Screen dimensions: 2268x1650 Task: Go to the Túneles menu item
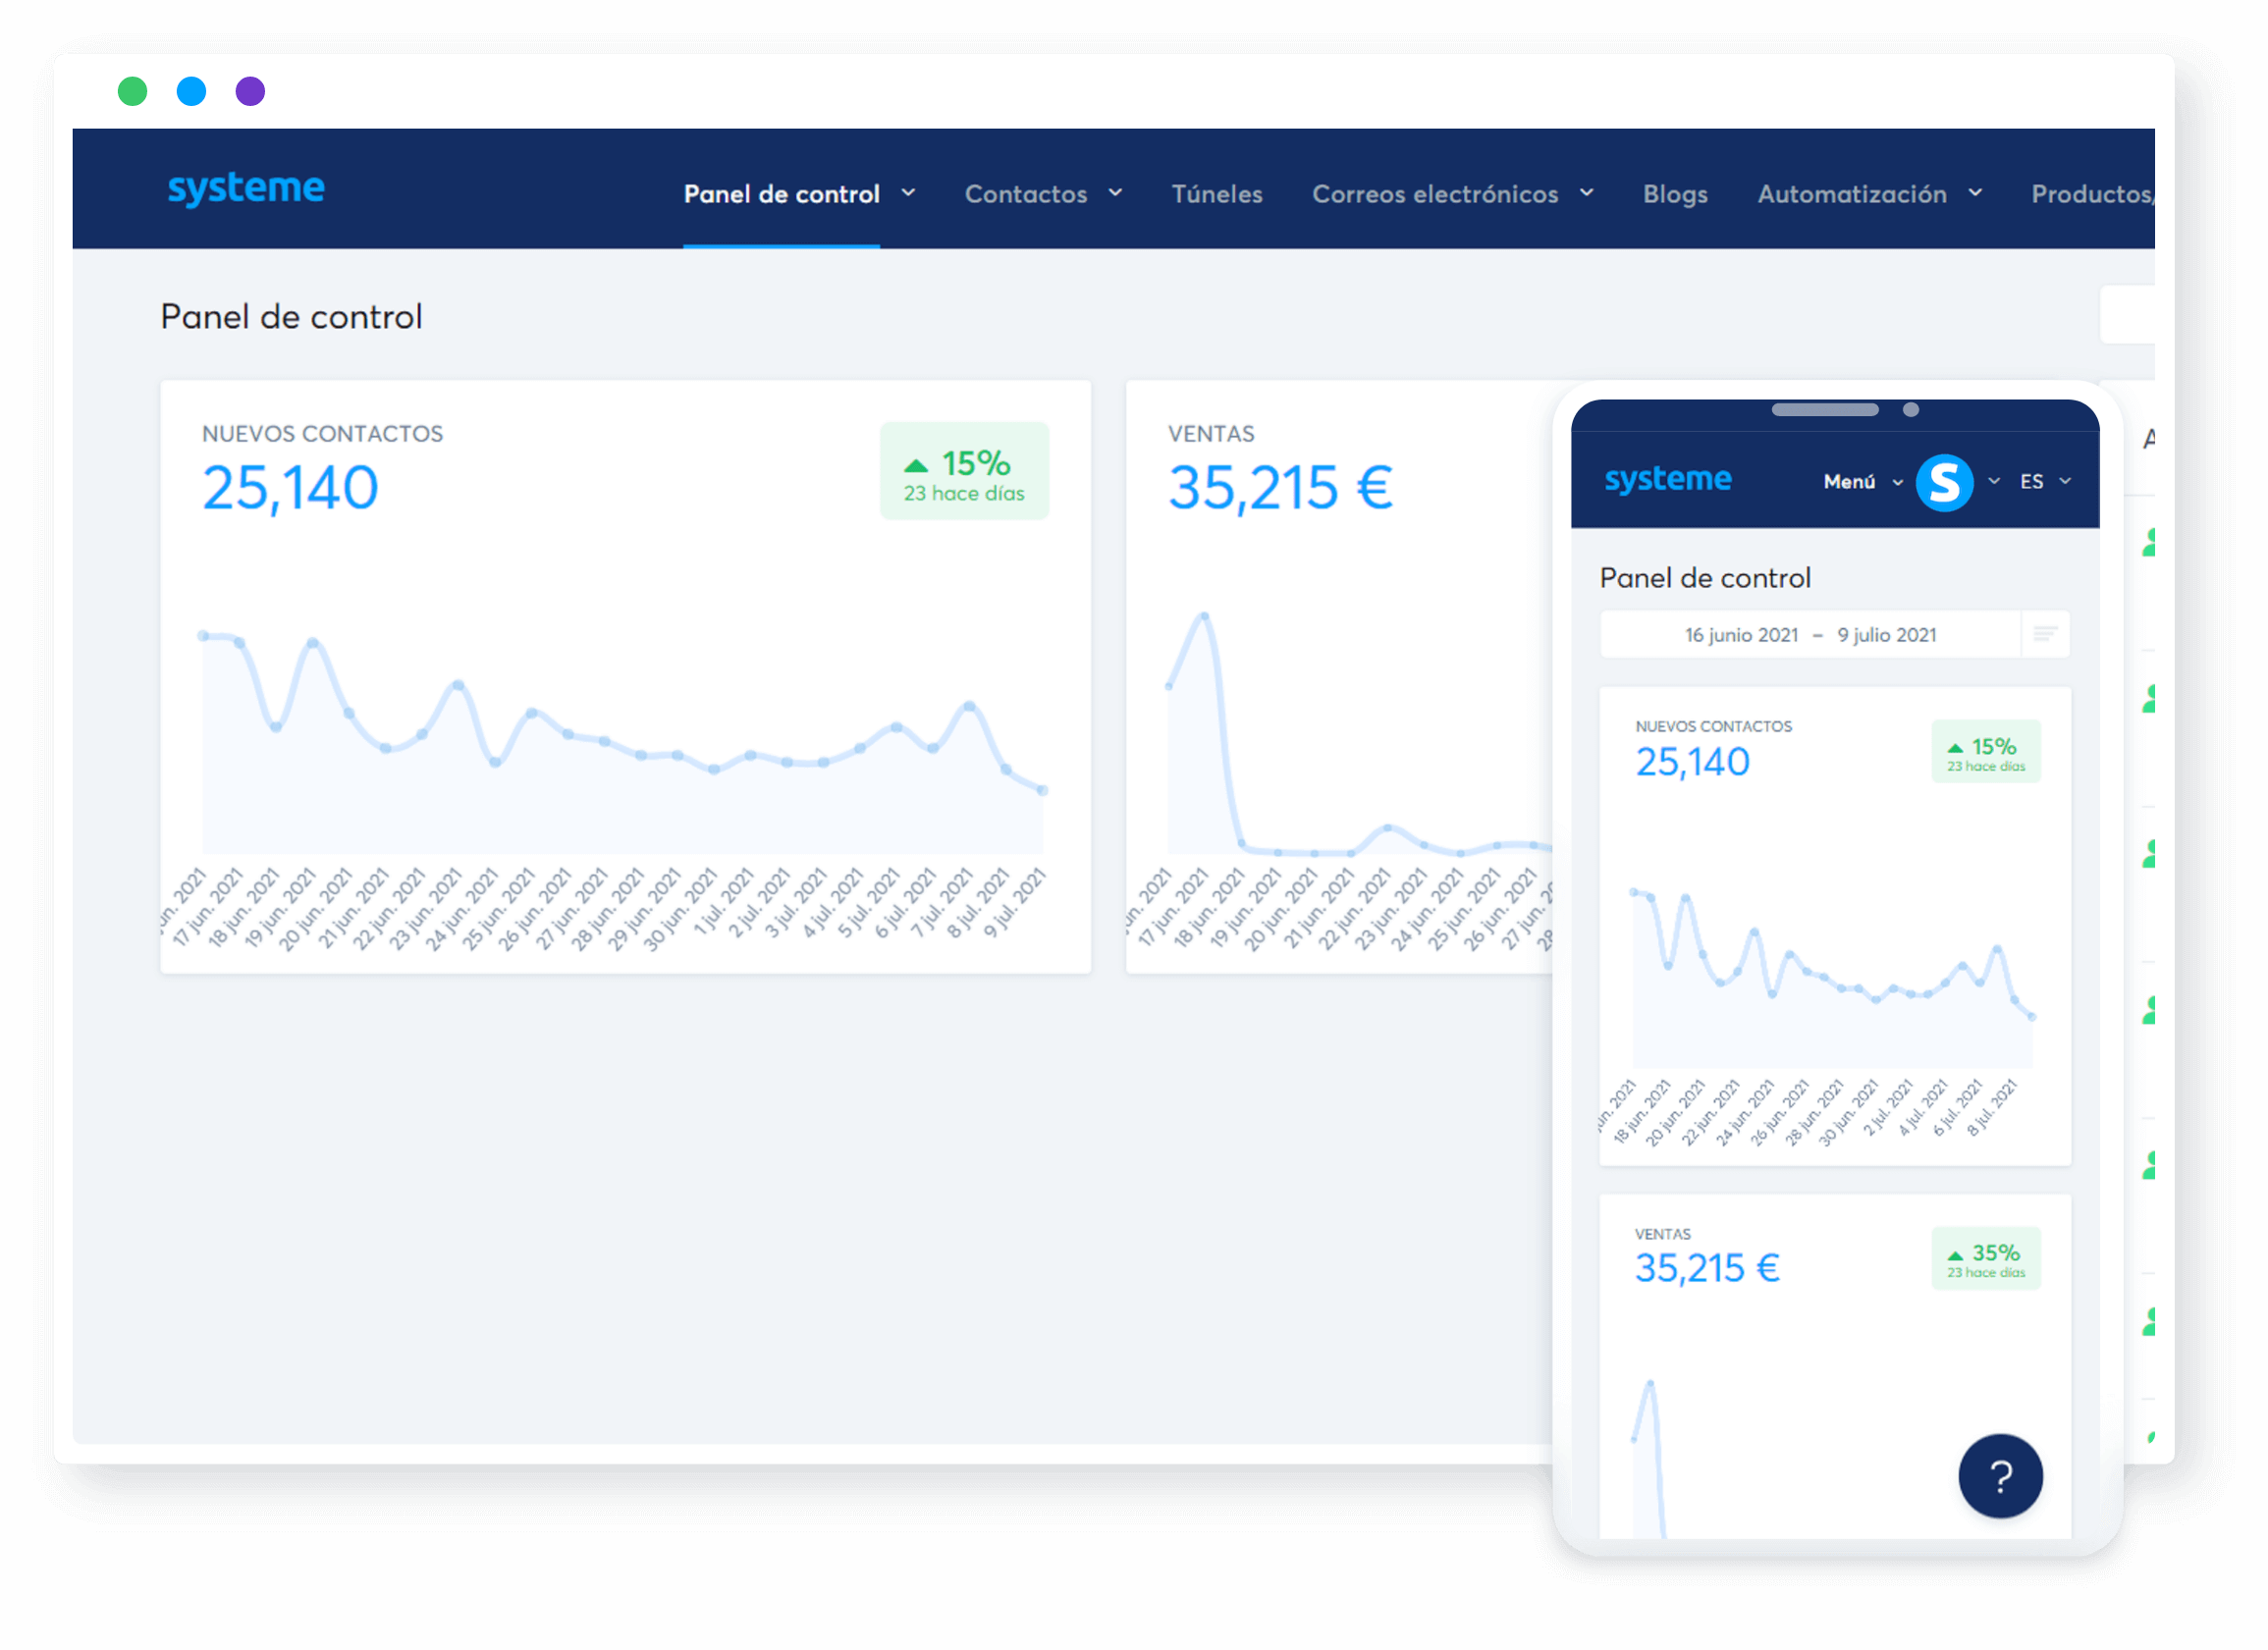point(1216,194)
